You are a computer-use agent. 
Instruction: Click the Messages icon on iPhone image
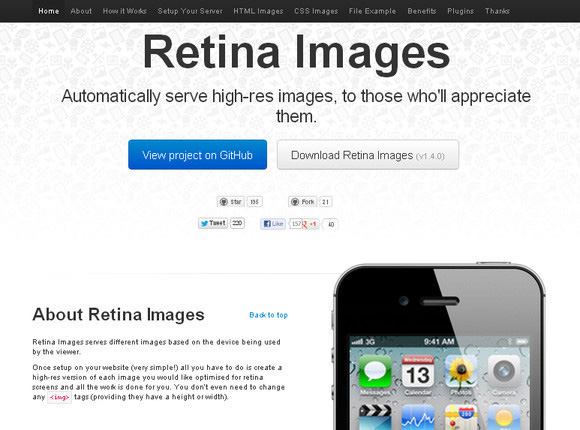click(375, 372)
